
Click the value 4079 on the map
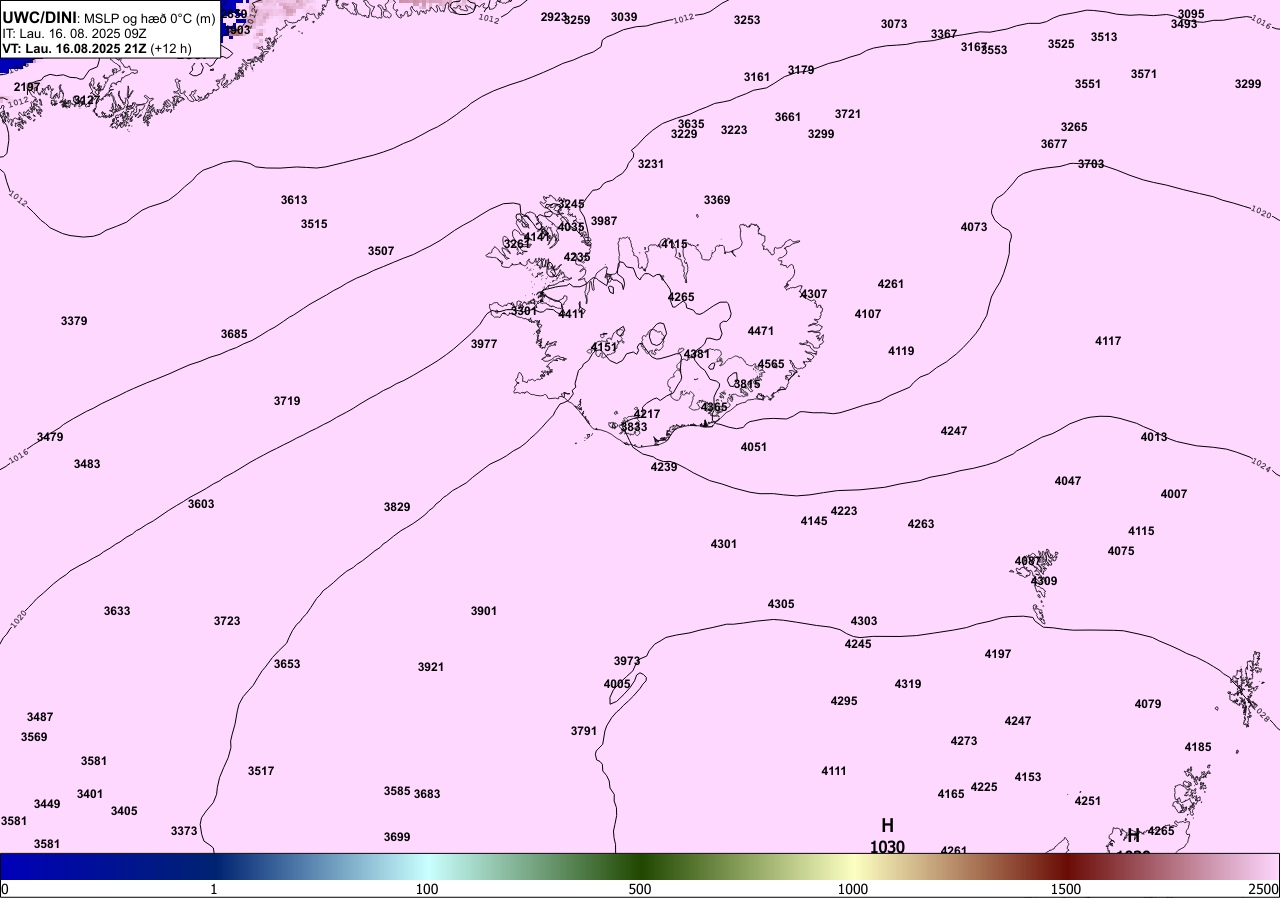coord(1148,704)
